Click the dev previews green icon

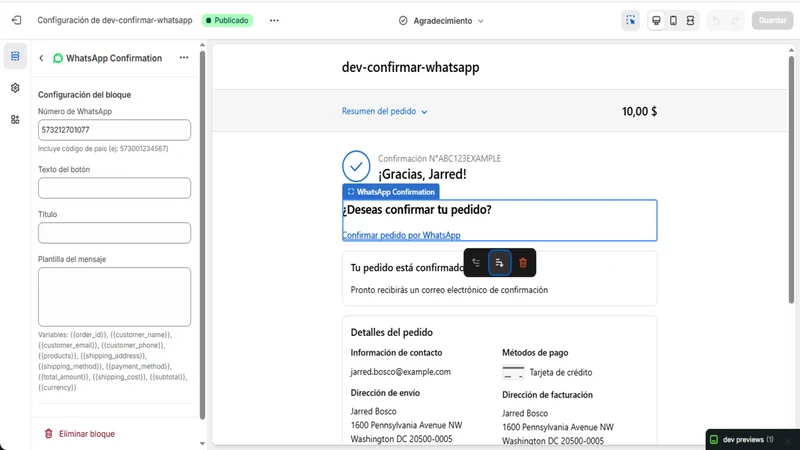[714, 440]
